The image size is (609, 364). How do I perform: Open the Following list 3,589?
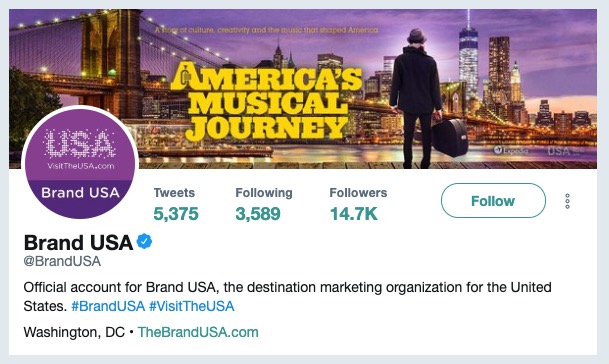(258, 214)
